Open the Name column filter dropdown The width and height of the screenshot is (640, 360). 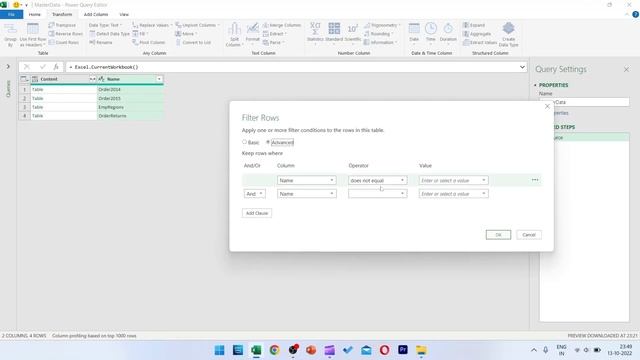coord(159,79)
